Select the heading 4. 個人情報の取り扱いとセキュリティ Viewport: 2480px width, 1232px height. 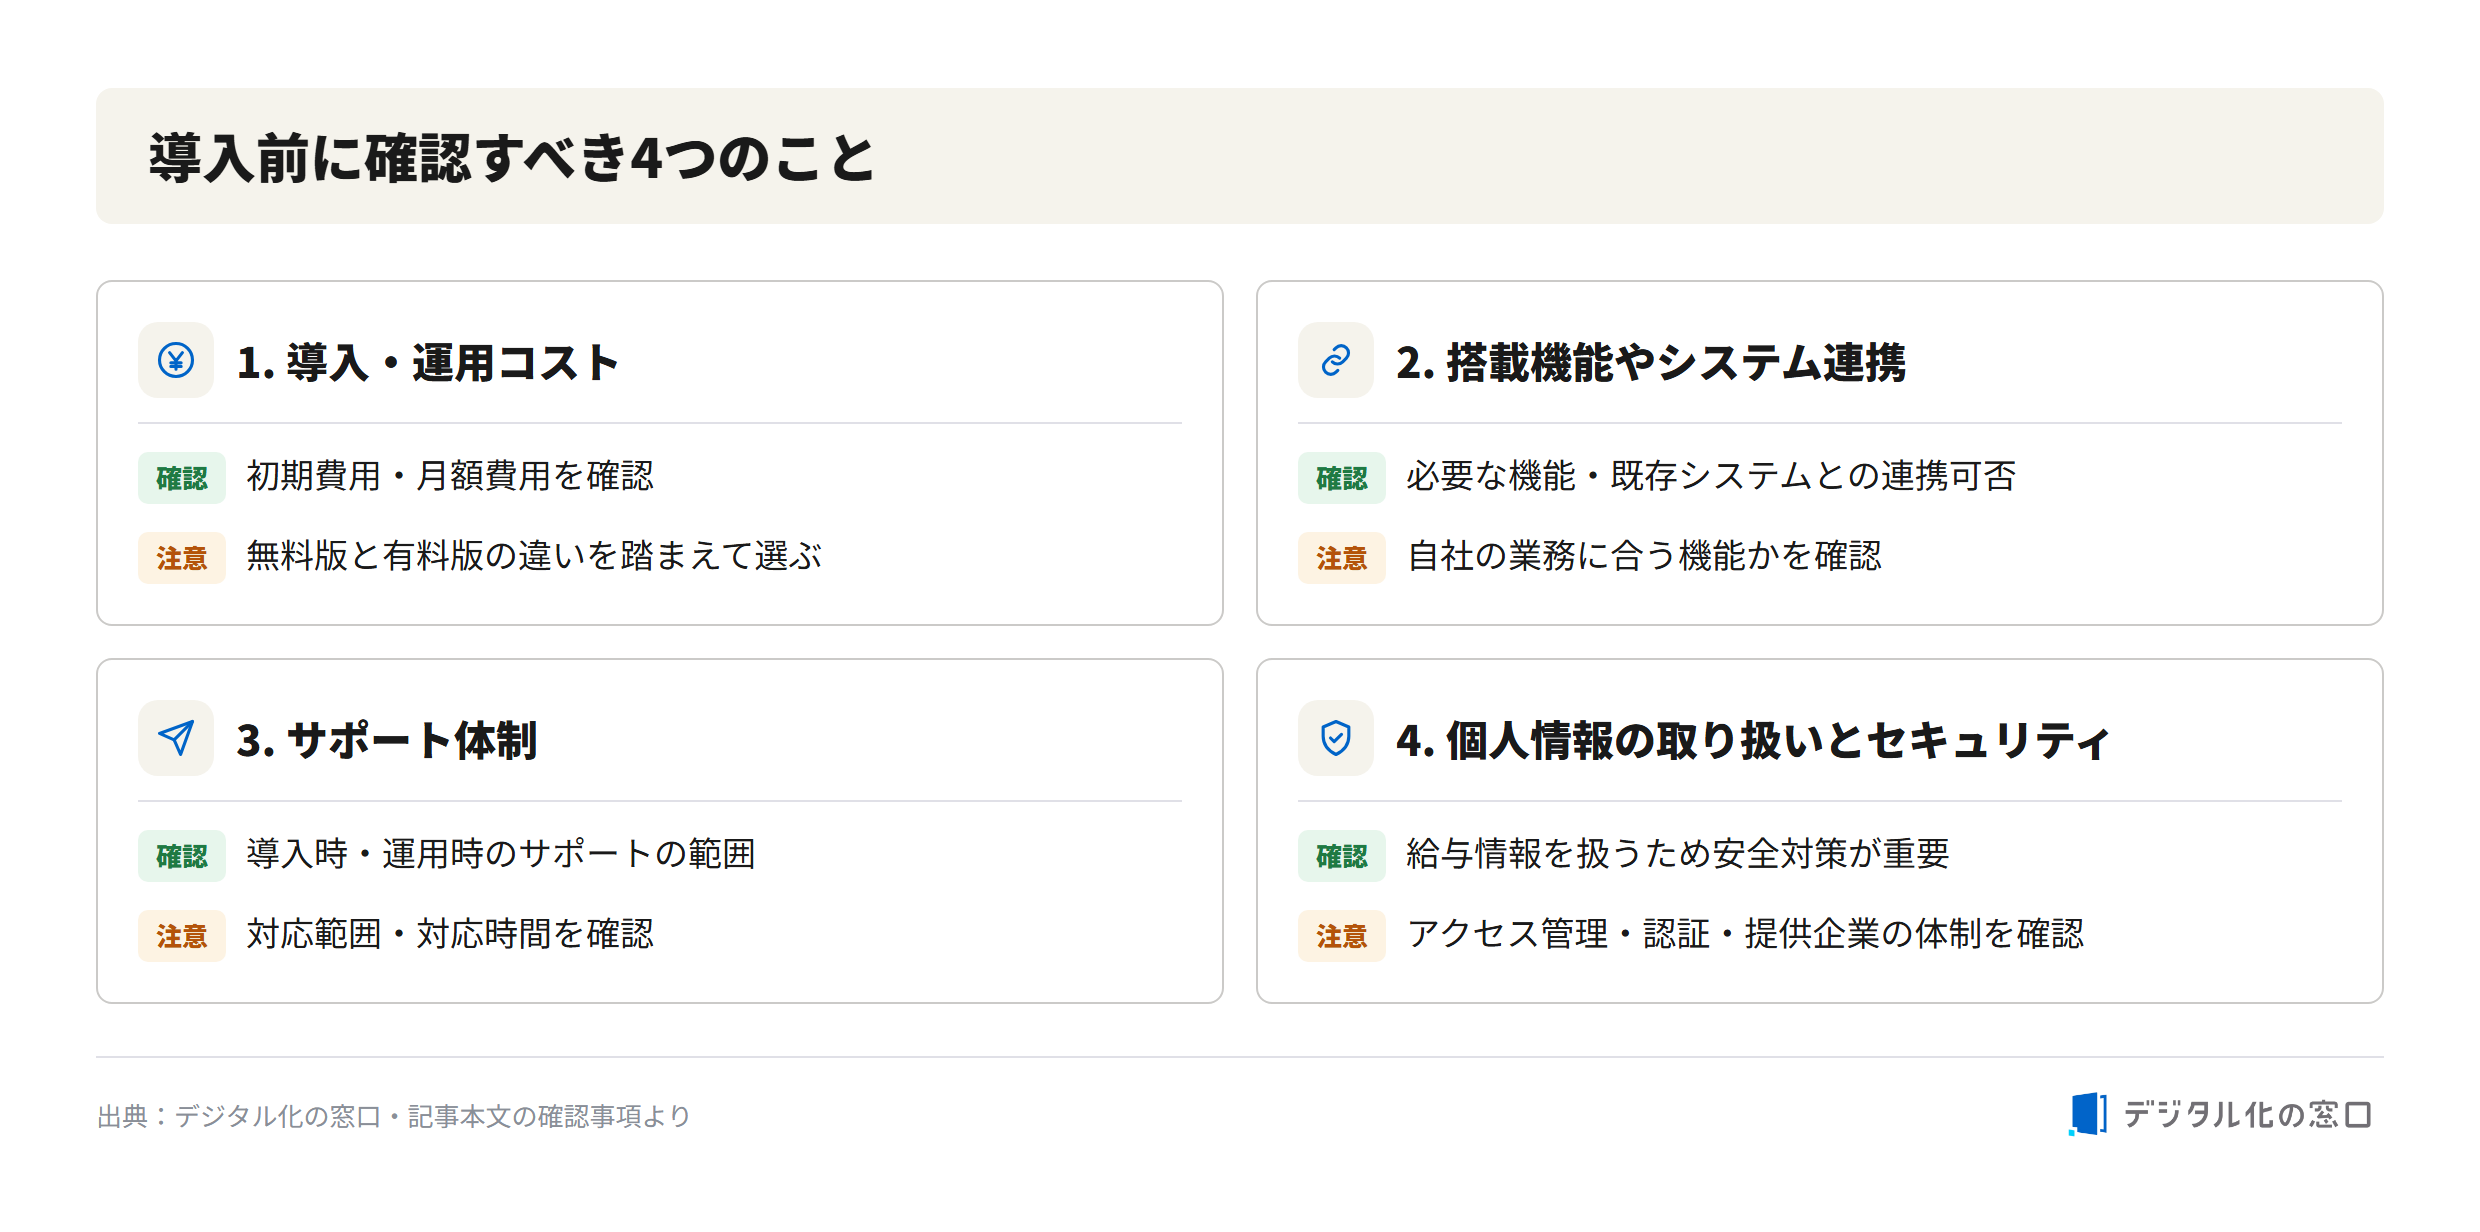click(x=1753, y=740)
